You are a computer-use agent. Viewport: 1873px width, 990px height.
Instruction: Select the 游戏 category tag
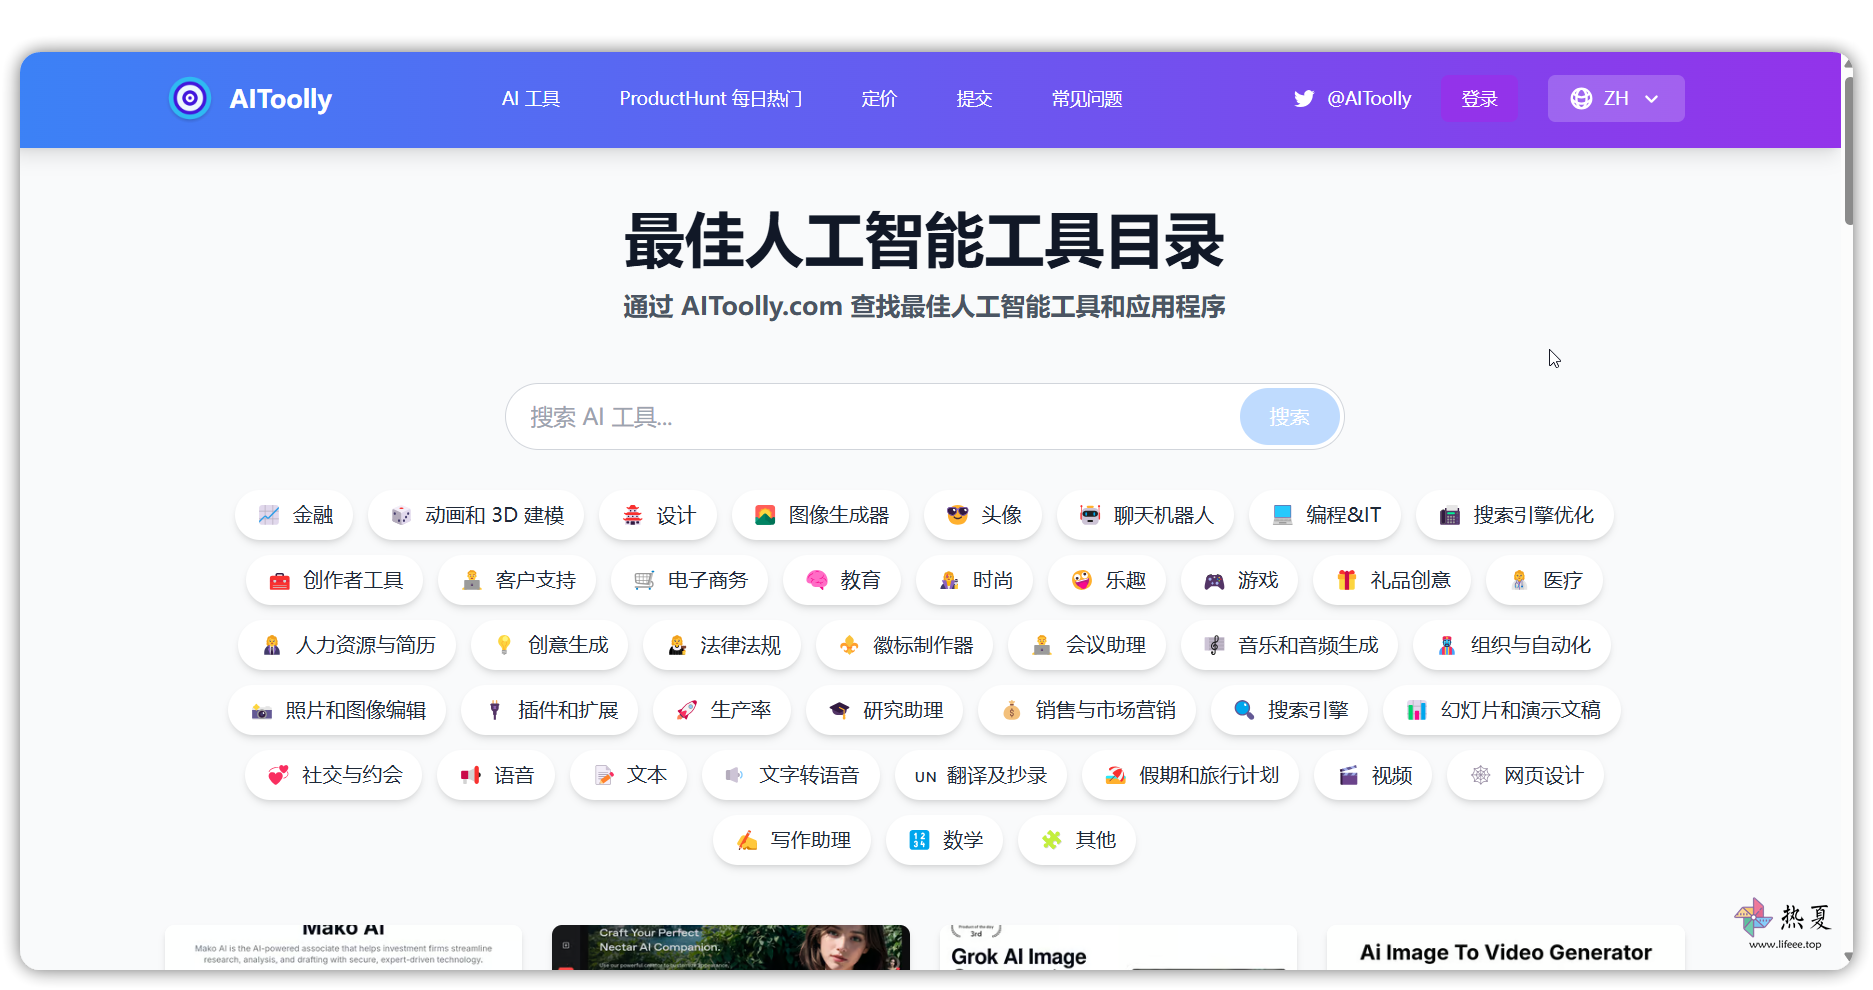pyautogui.click(x=1240, y=580)
